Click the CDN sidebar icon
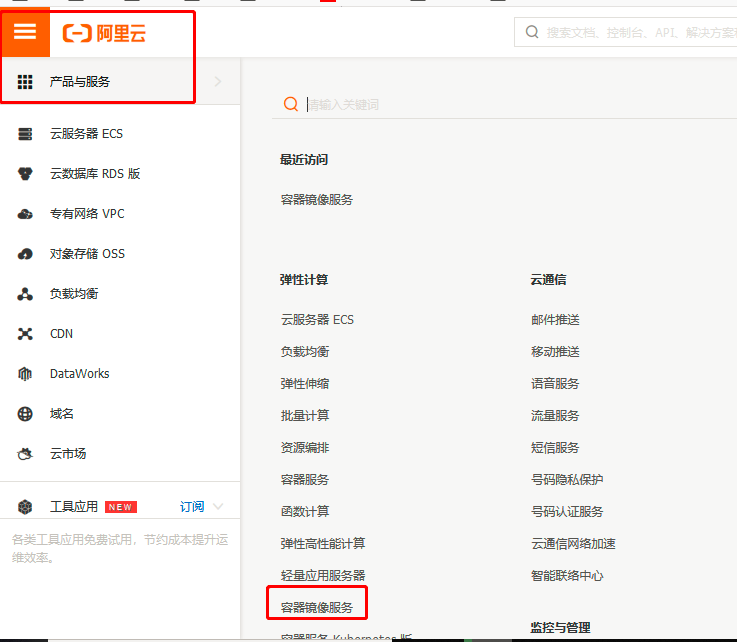Screen dimensions: 737x642 (25, 334)
